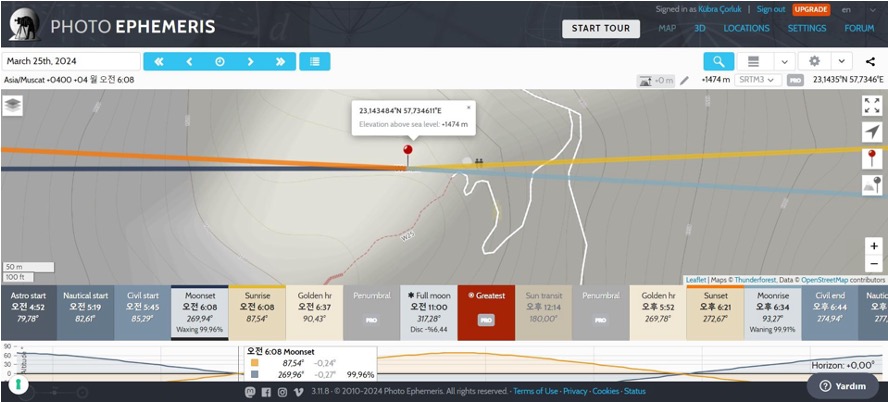Center map on current location arrow

(x=872, y=132)
